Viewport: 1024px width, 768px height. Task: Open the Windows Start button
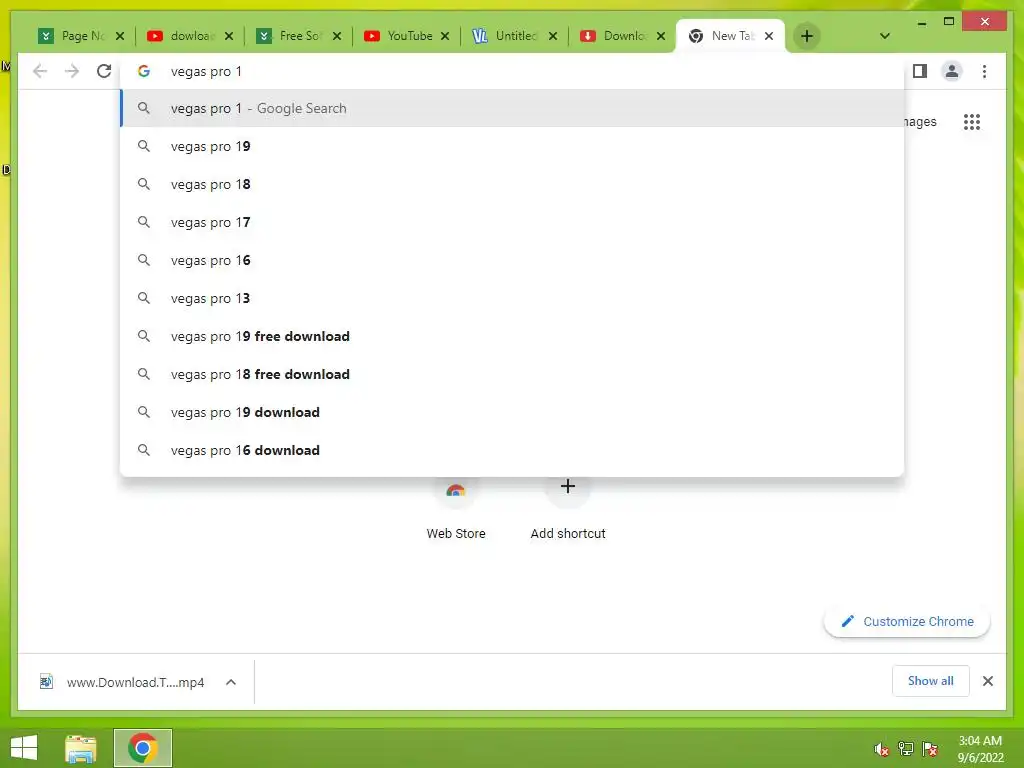coord(24,748)
